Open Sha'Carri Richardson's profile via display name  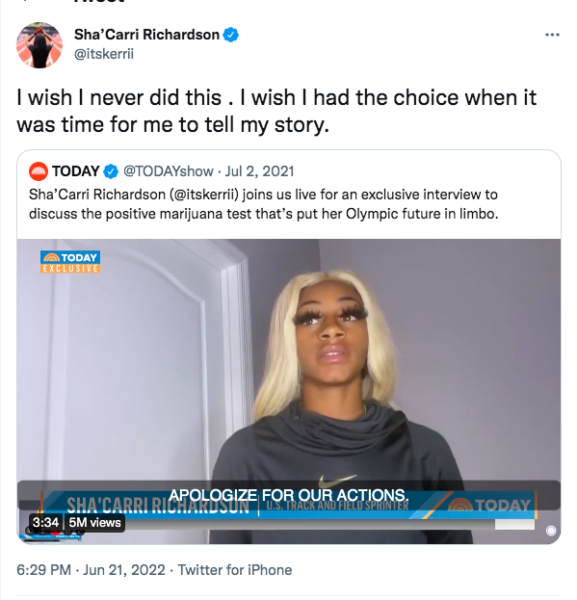pyautogui.click(x=147, y=35)
